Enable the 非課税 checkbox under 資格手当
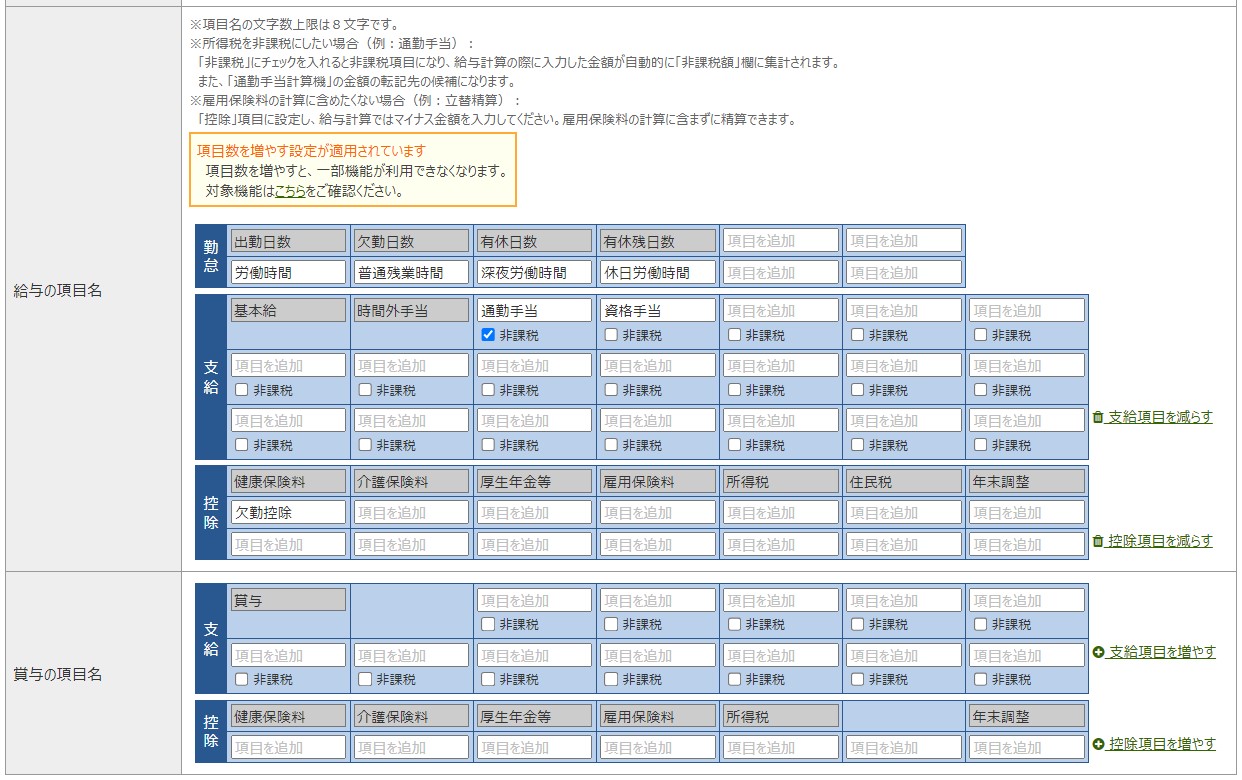1242x780 pixels. (x=611, y=335)
